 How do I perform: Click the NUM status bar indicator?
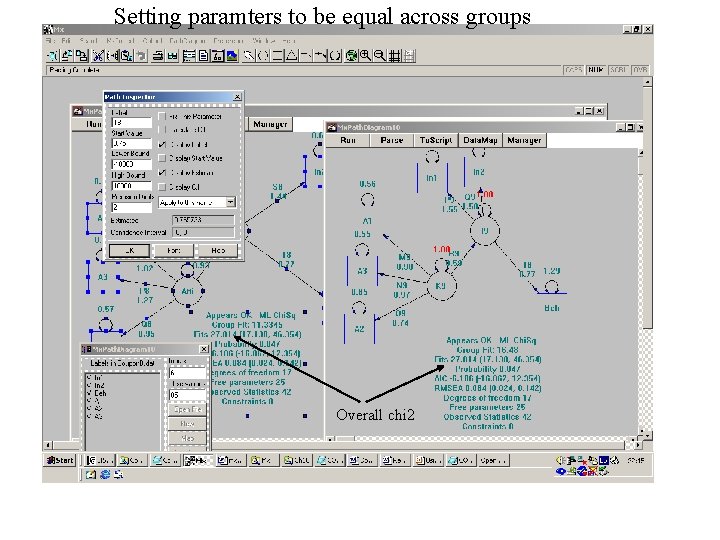point(596,70)
